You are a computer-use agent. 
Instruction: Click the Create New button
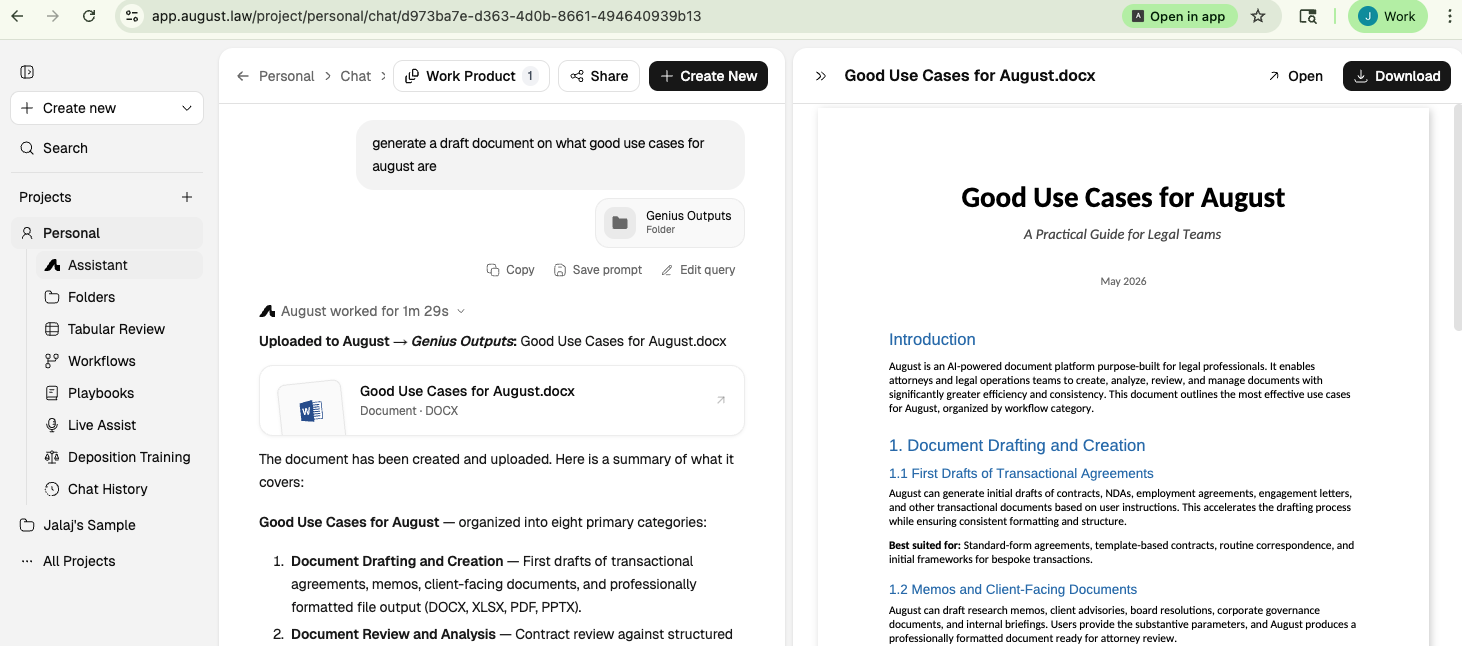click(x=708, y=76)
